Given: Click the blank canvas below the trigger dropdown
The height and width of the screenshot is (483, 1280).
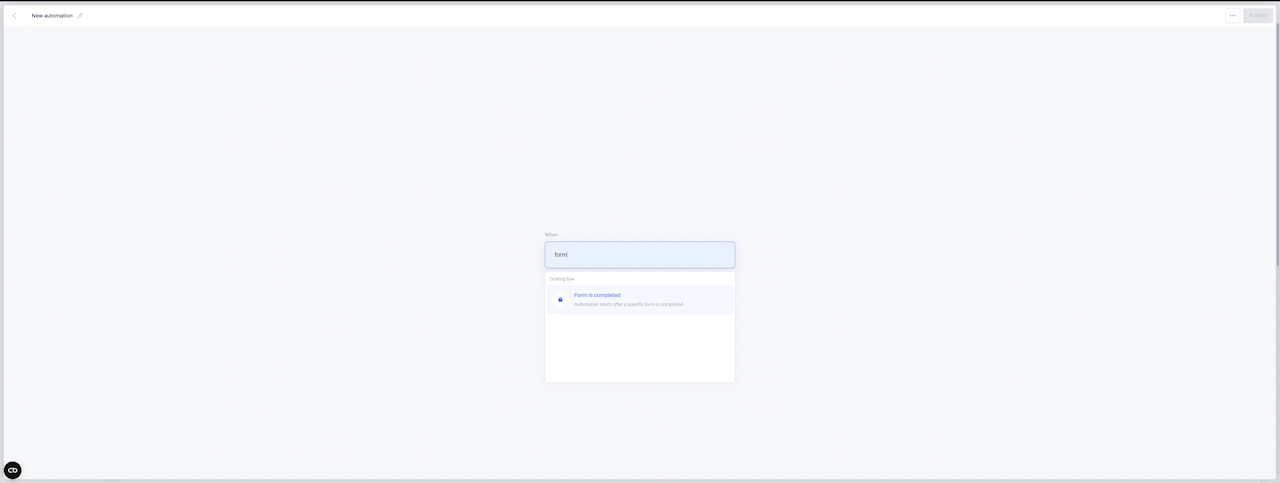Looking at the screenshot, I should tap(640, 430).
